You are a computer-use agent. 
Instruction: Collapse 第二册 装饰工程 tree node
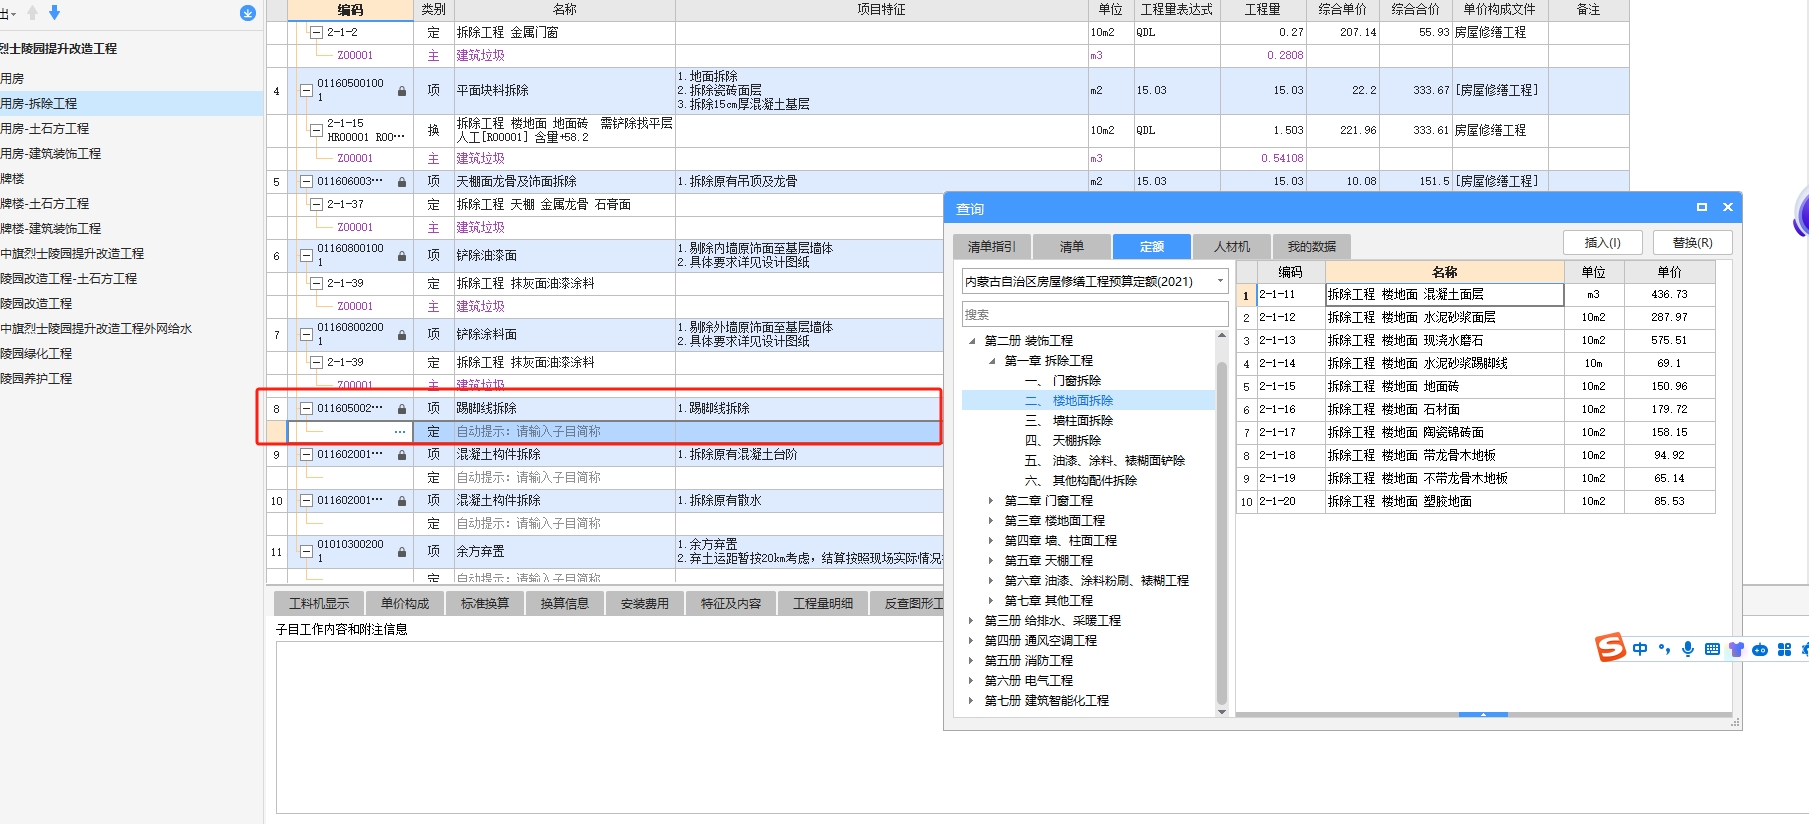pos(972,341)
